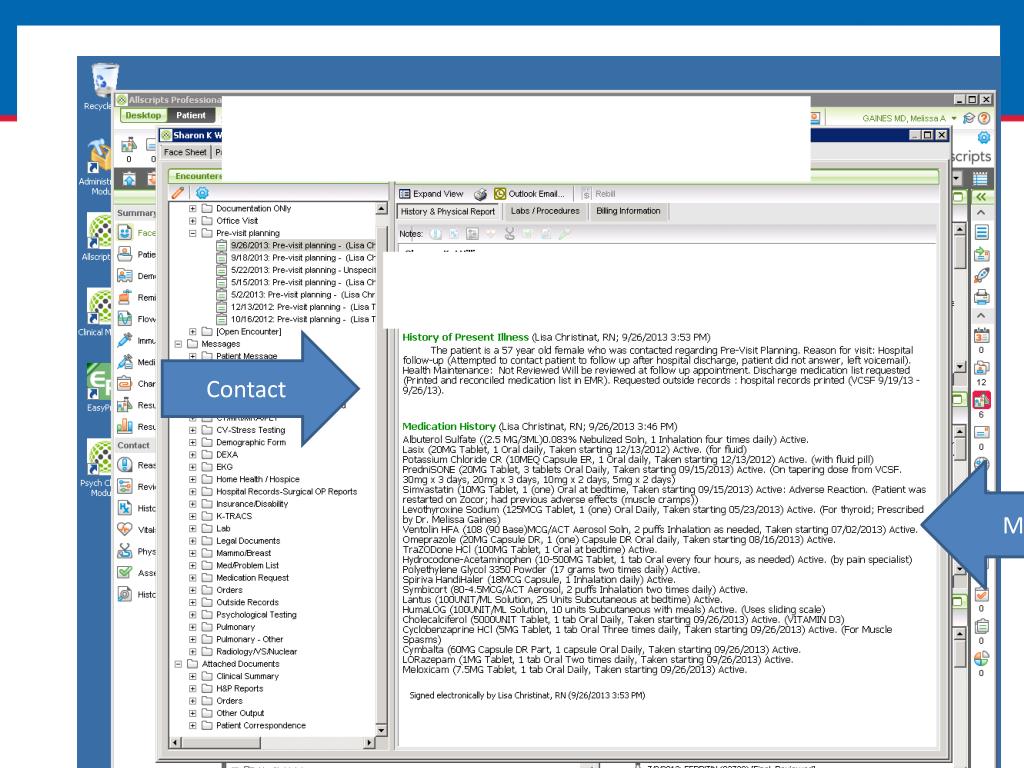Image resolution: width=1024 pixels, height=768 pixels.
Task: Select 12/13/2012 Pre-visit planning note
Action: click(296, 307)
